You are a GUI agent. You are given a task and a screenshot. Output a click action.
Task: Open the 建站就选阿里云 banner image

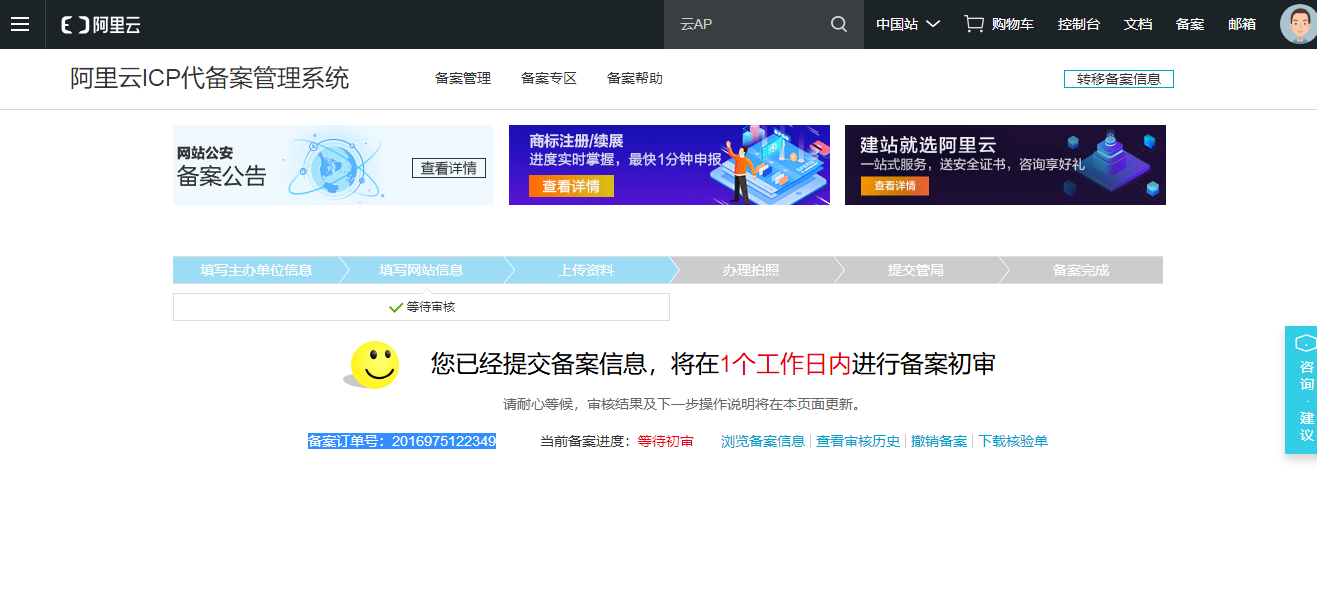pos(1005,165)
